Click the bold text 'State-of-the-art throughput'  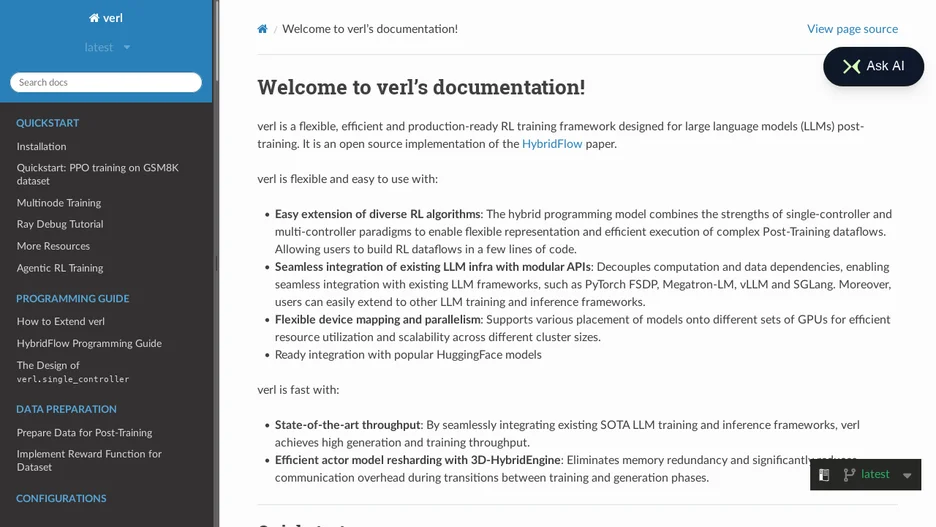tap(347, 425)
